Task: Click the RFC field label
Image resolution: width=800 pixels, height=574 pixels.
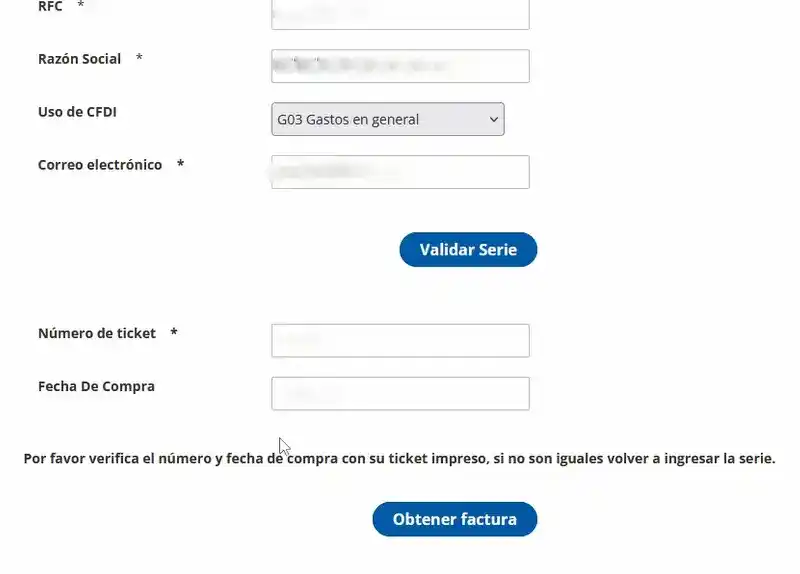Action: 50,6
